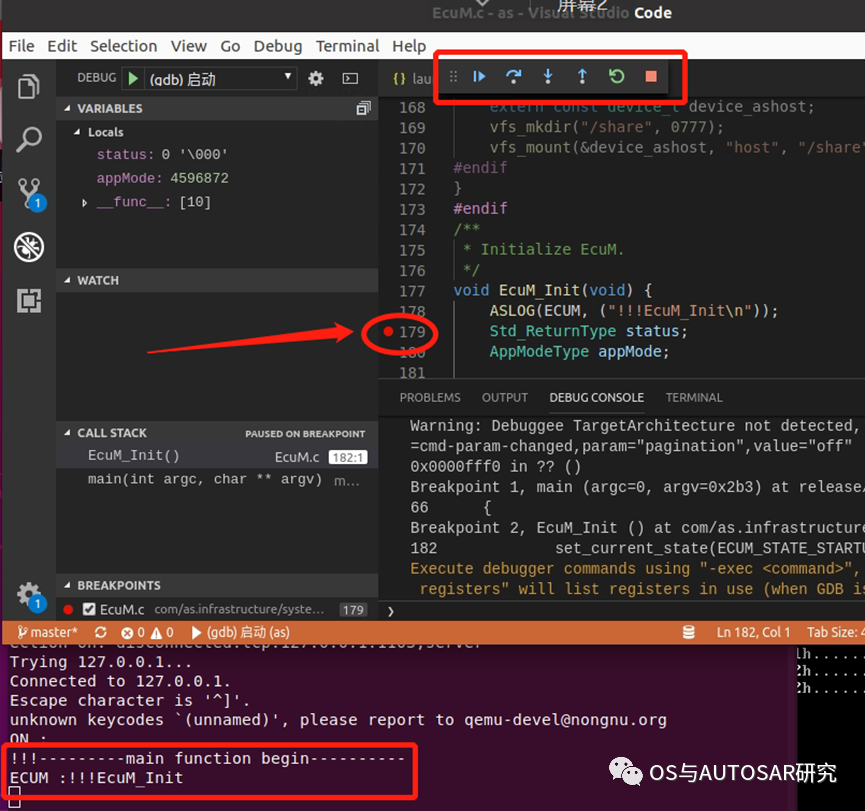This screenshot has width=865, height=811.
Task: Switch to the PROBLEMS panel tab
Action: tap(430, 397)
